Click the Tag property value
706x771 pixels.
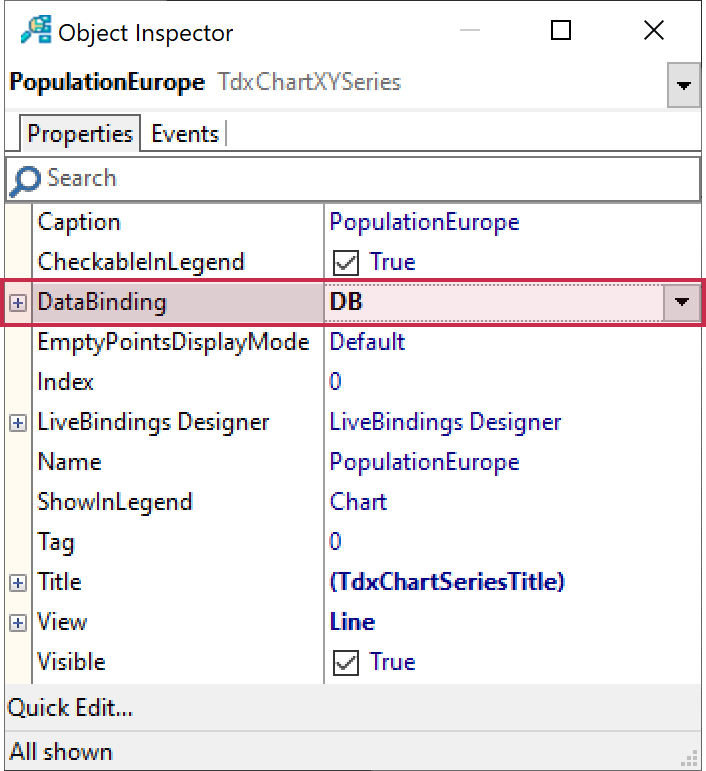[x=336, y=542]
